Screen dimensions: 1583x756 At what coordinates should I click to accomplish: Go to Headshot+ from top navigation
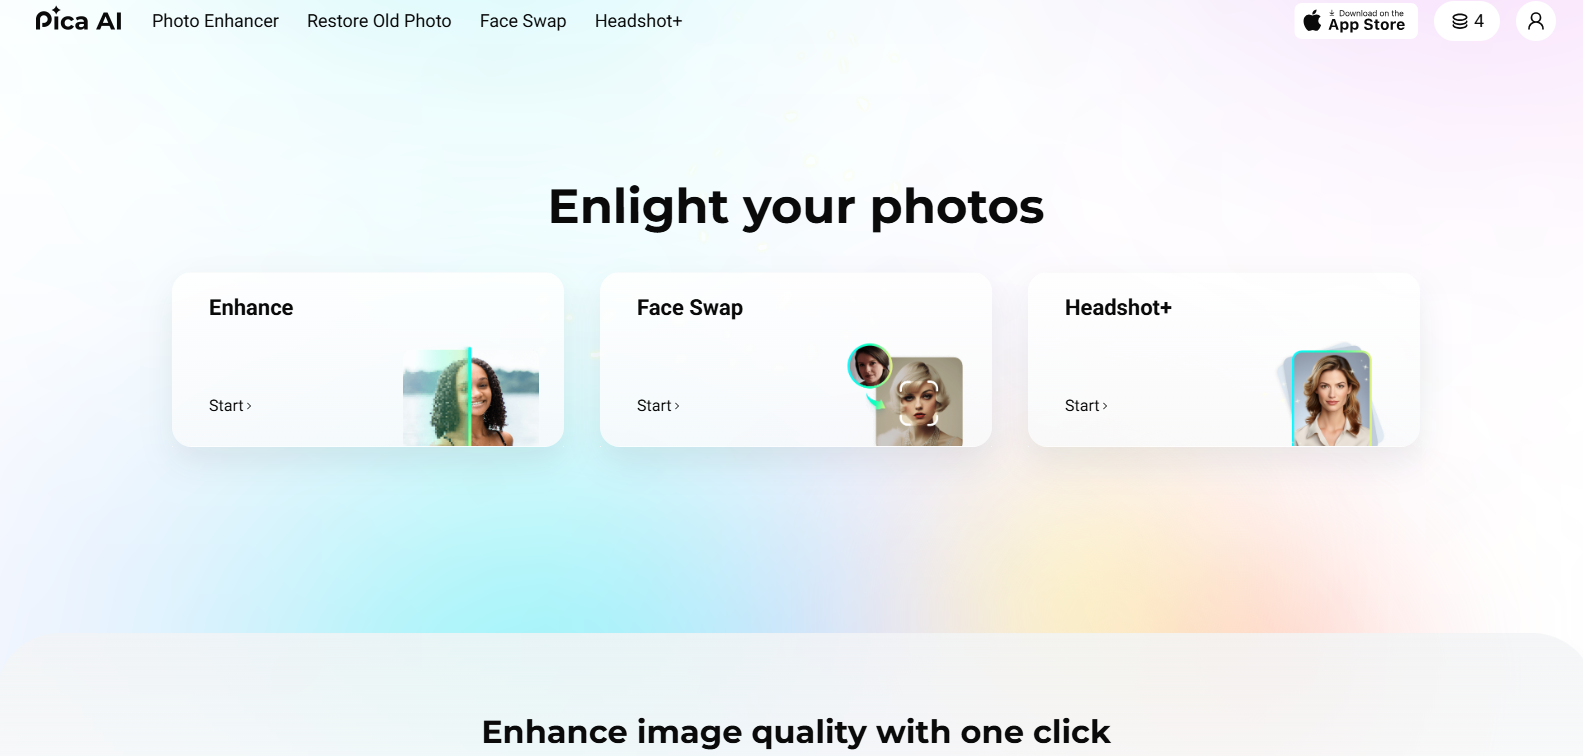638,21
